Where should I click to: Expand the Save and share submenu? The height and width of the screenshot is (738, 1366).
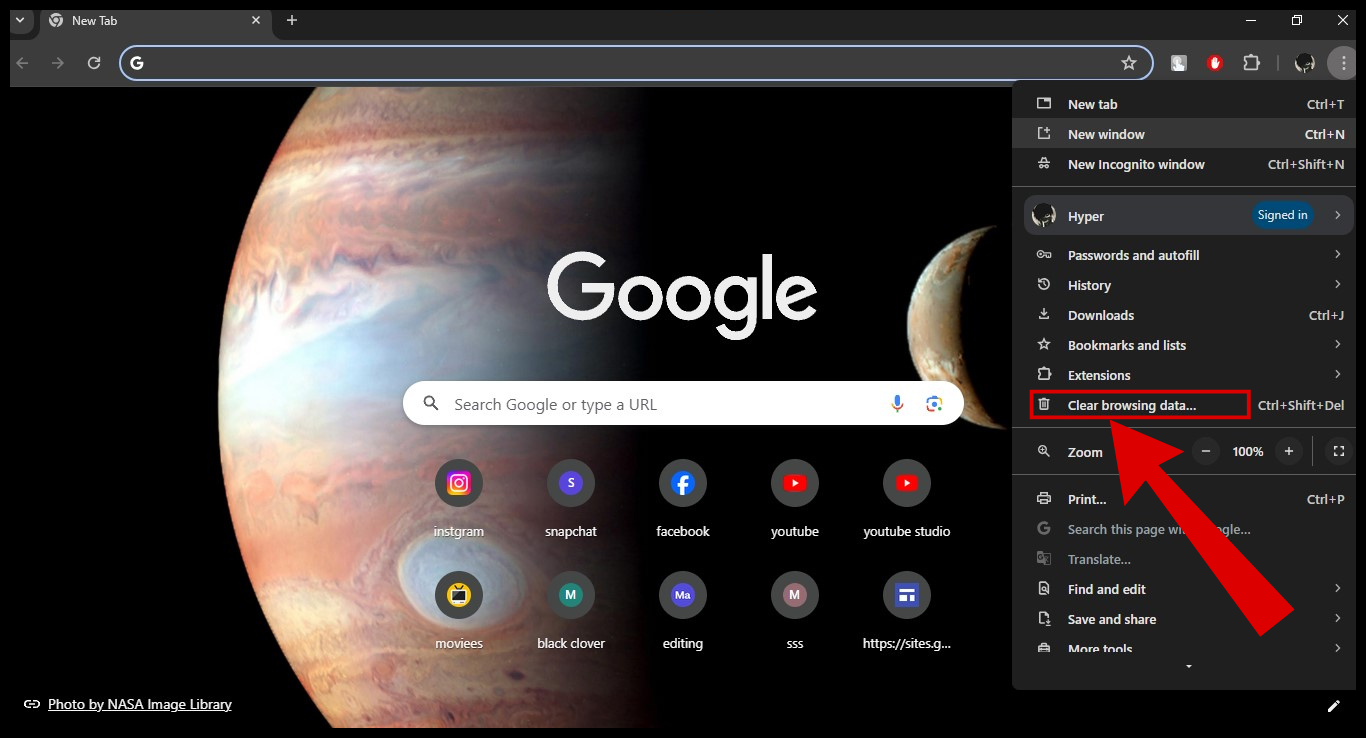pyautogui.click(x=1337, y=619)
